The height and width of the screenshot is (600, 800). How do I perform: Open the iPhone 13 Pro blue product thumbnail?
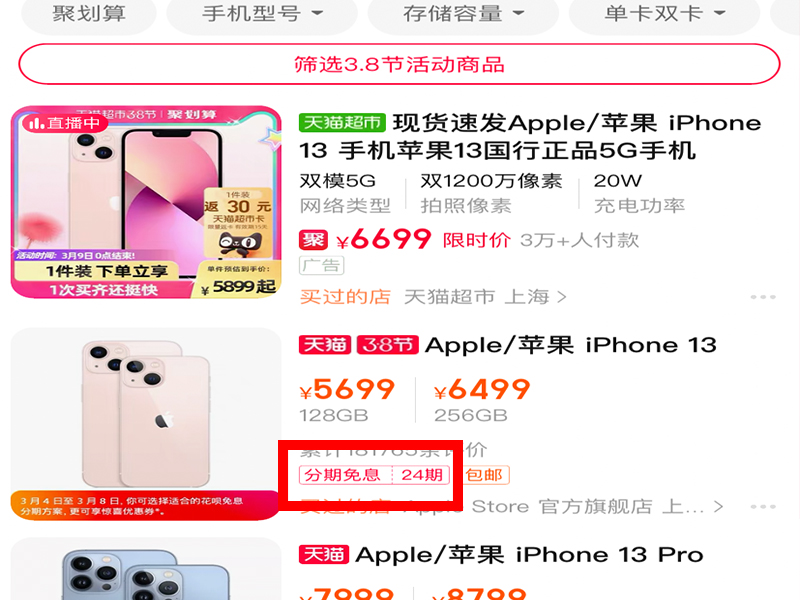pyautogui.click(x=146, y=569)
